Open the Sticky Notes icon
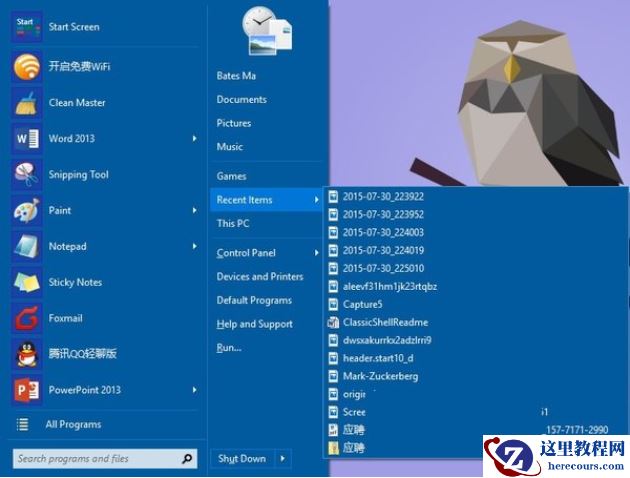Screen dimensions: 630x478 click(27, 282)
